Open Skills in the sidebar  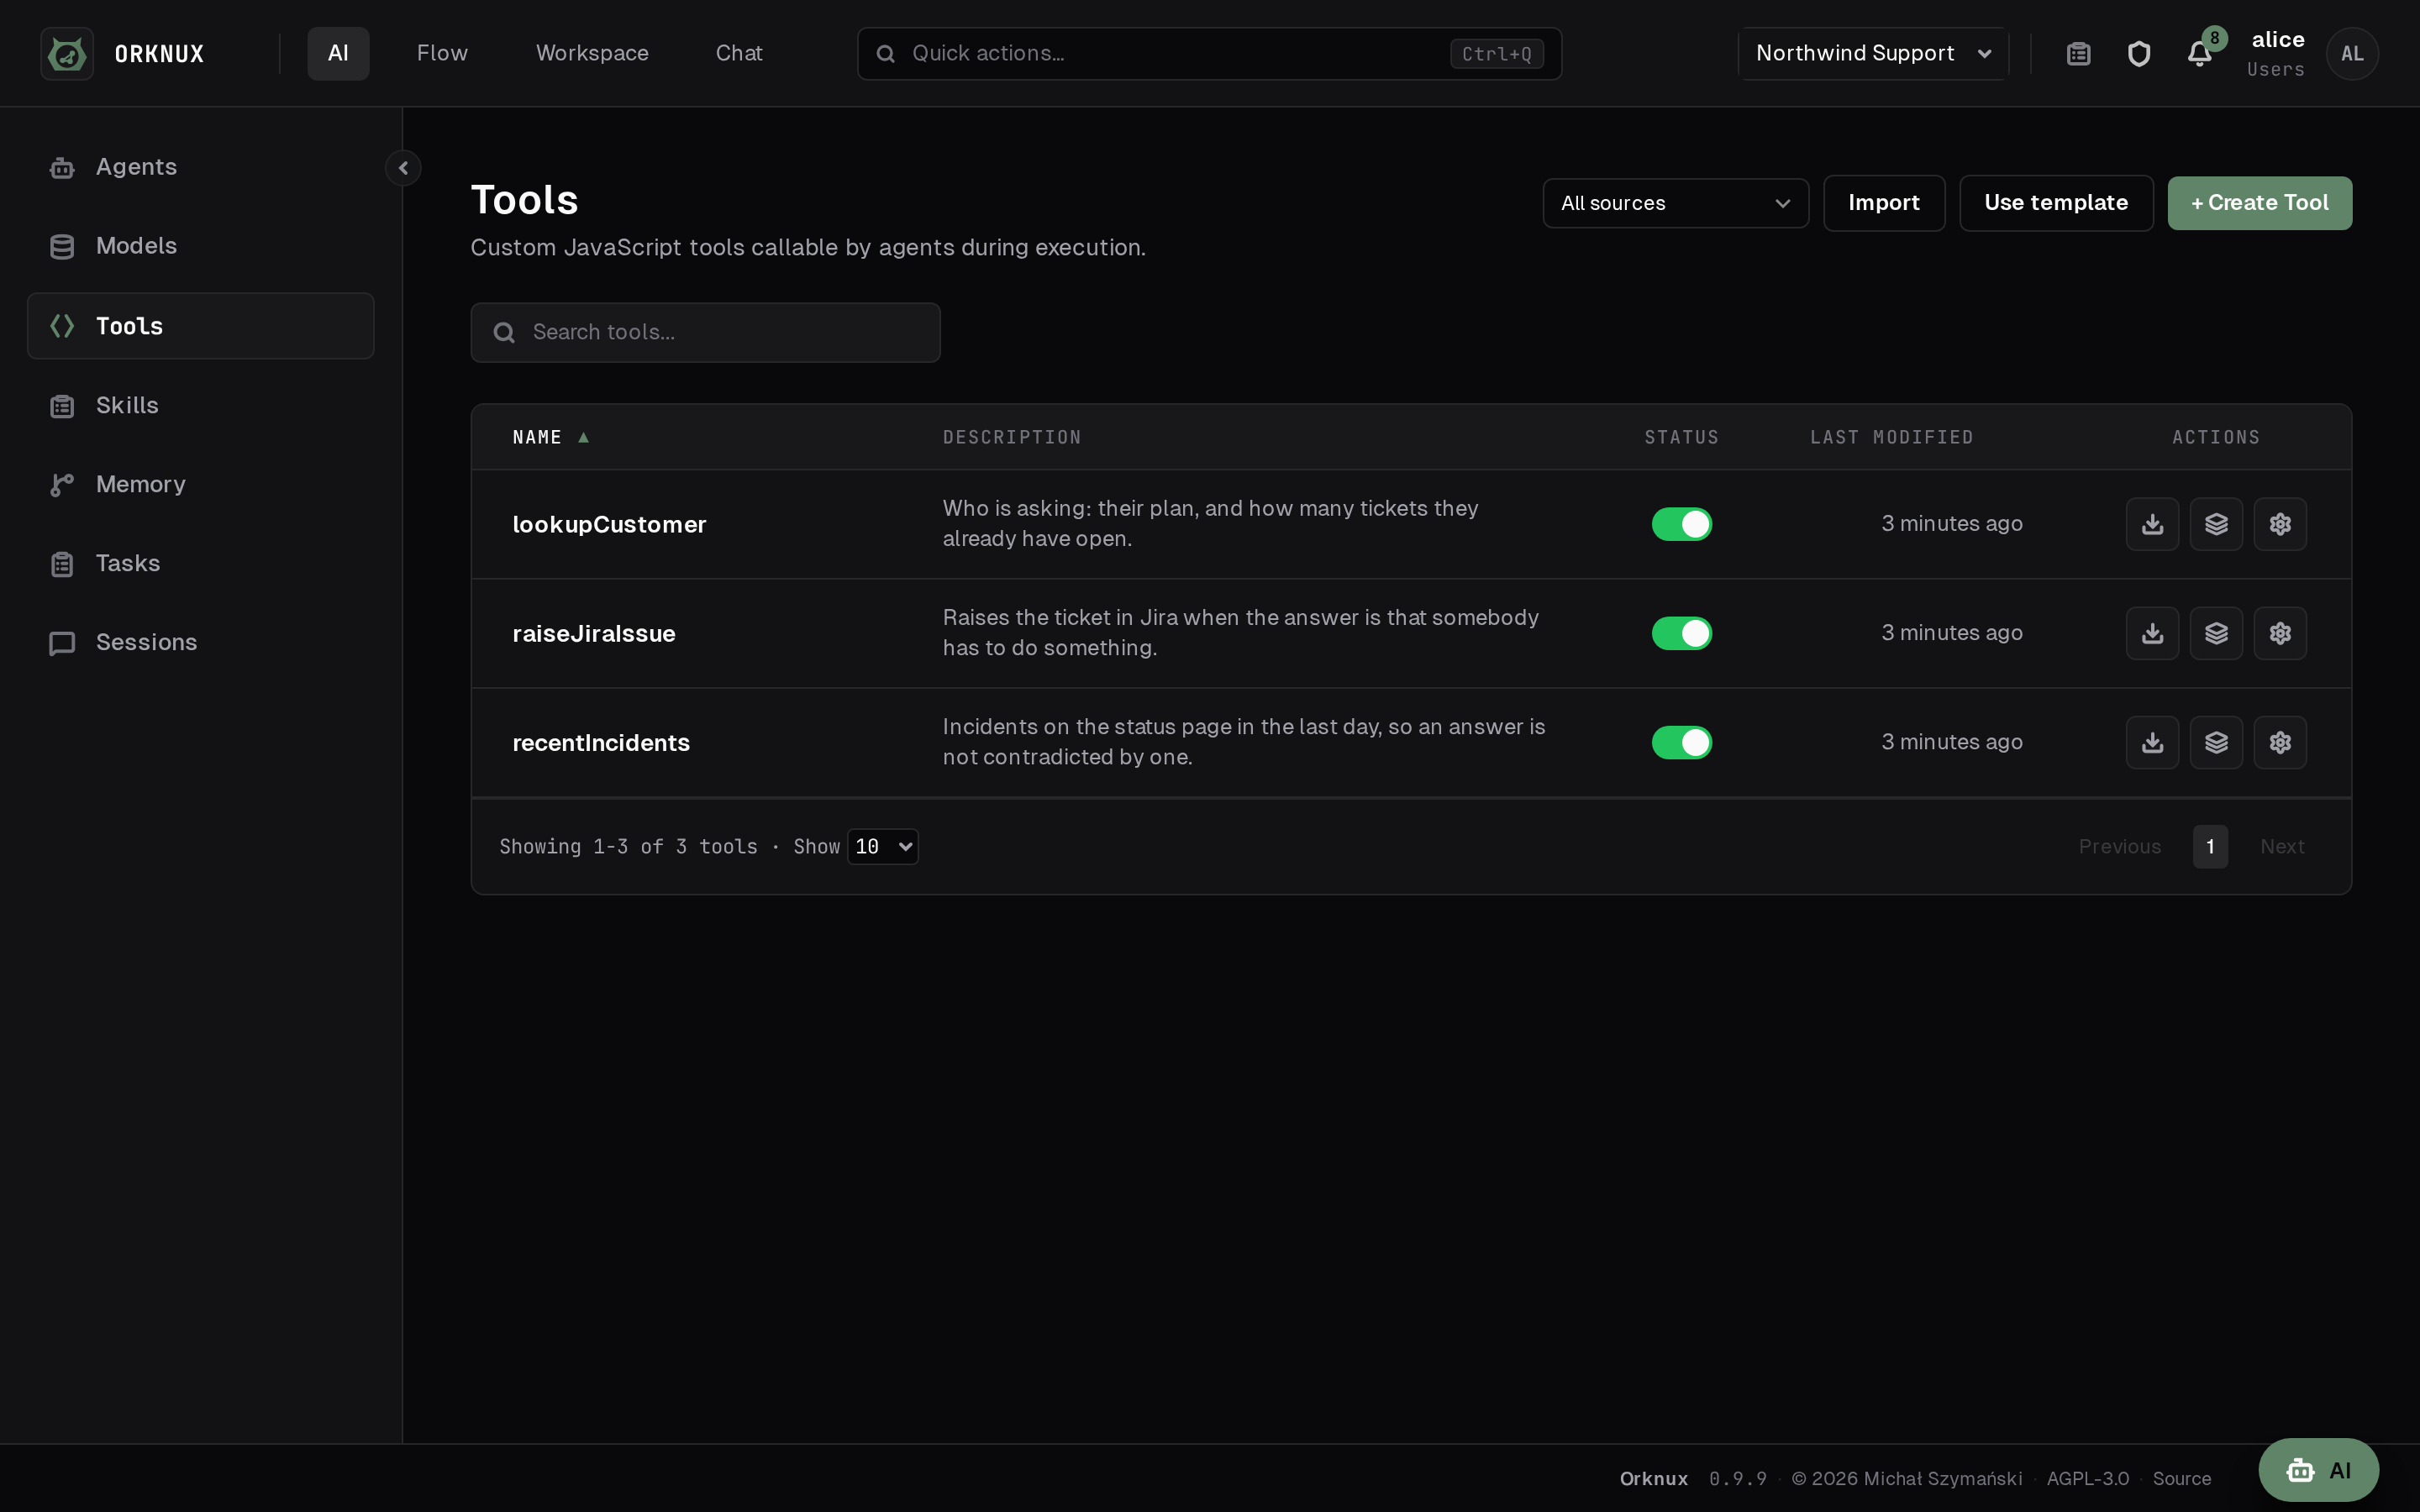(x=201, y=405)
